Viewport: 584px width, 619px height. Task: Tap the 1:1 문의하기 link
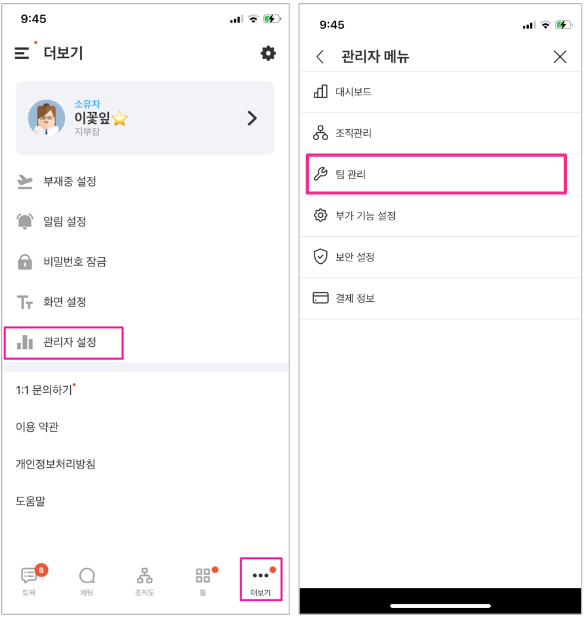pyautogui.click(x=44, y=390)
